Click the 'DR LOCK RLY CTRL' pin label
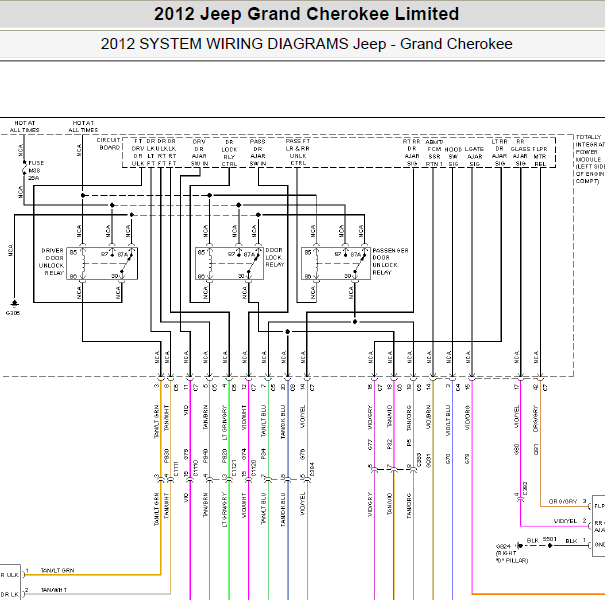Viewport: 605px width, 600px height. pos(229,153)
